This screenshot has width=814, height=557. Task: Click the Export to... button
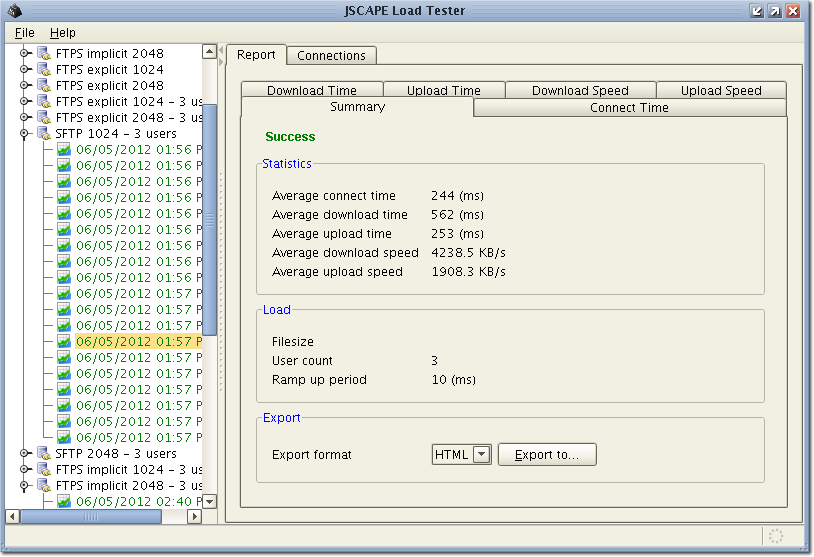pos(547,455)
